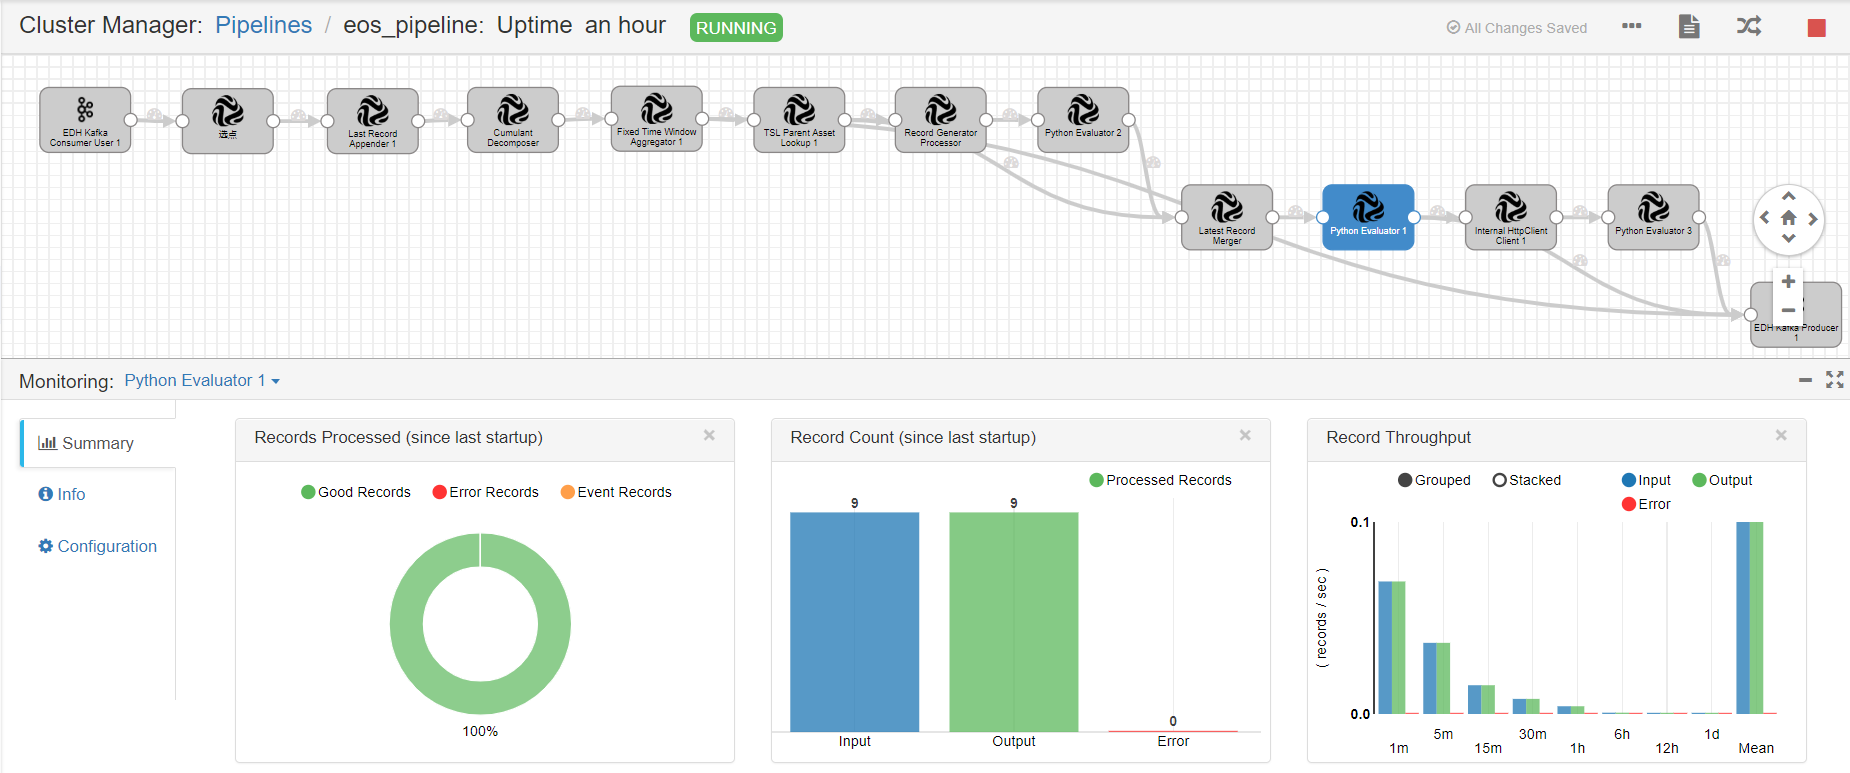Screen dimensions: 1850x773
Task: Pan canvas right with arrow
Action: click(x=1813, y=218)
